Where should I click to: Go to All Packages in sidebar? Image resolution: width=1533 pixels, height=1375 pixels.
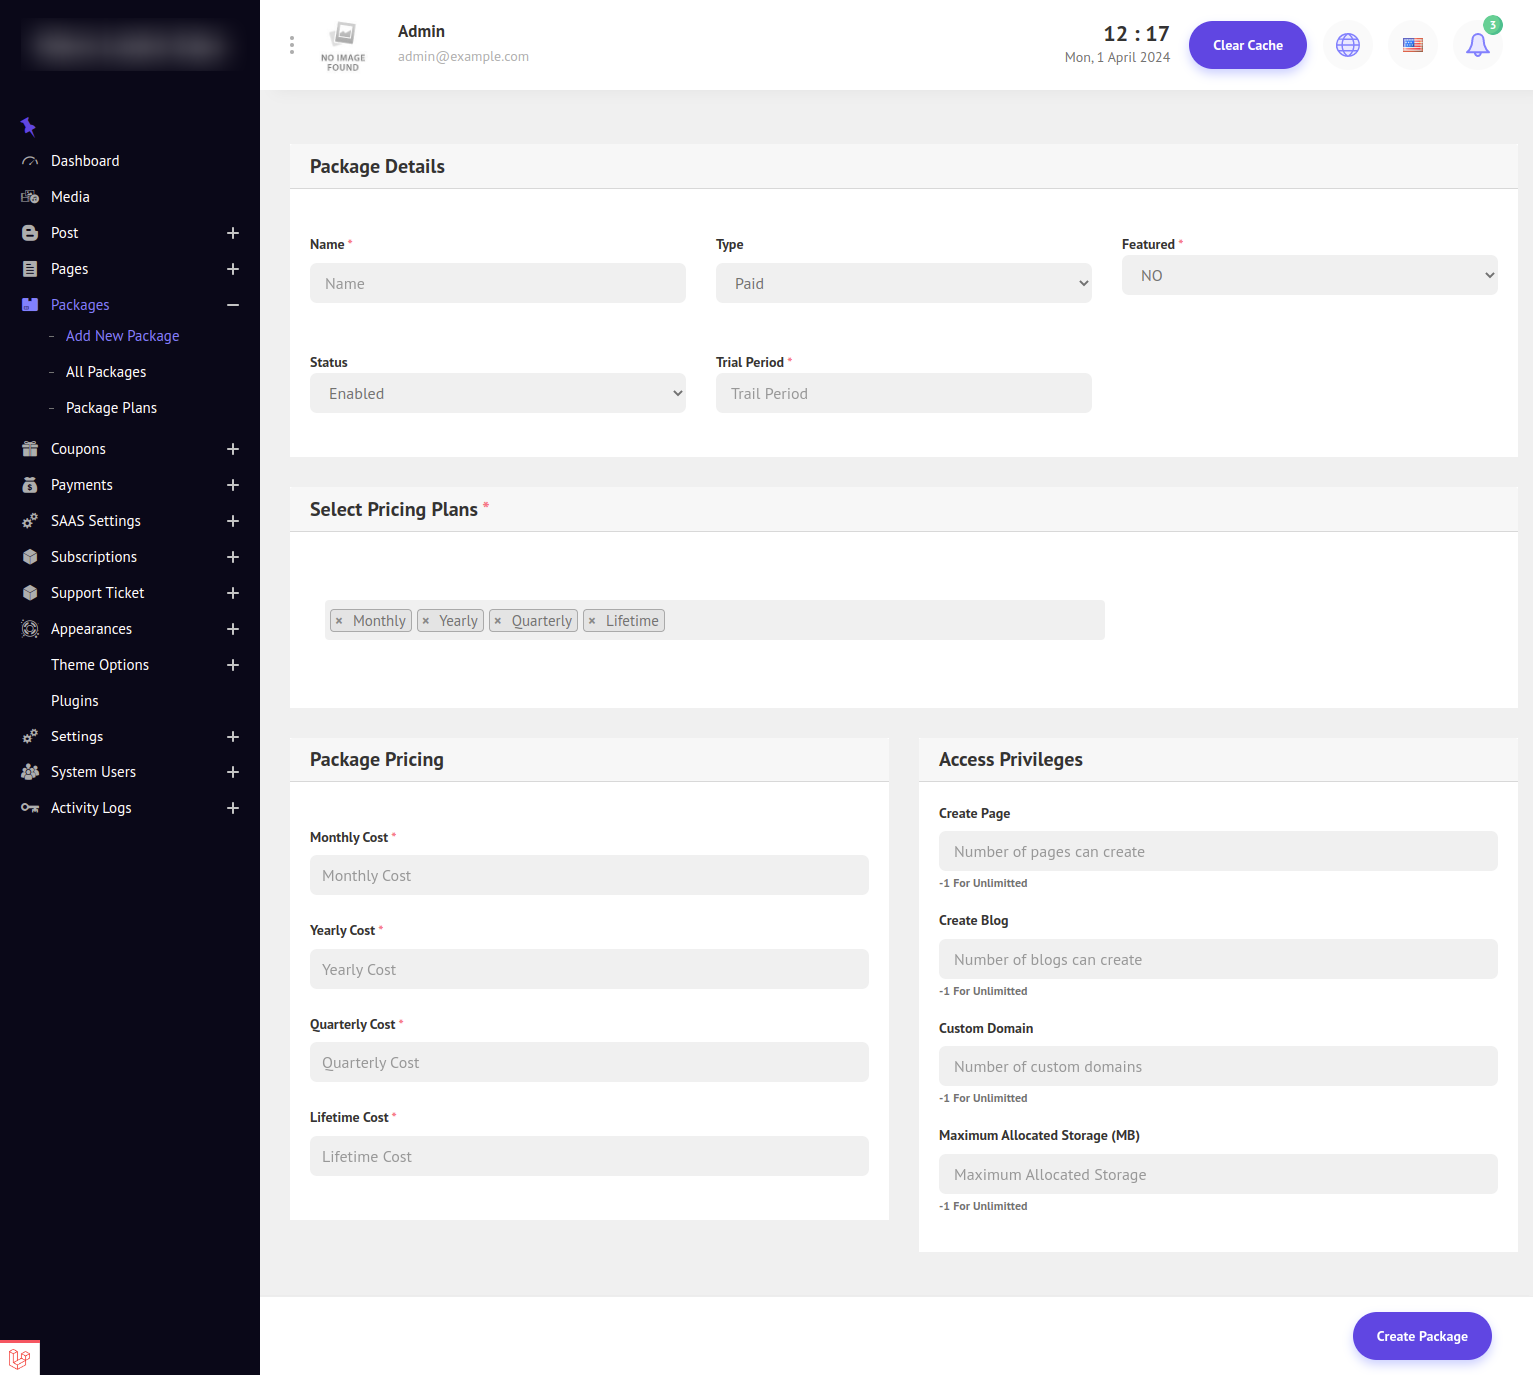pos(106,372)
